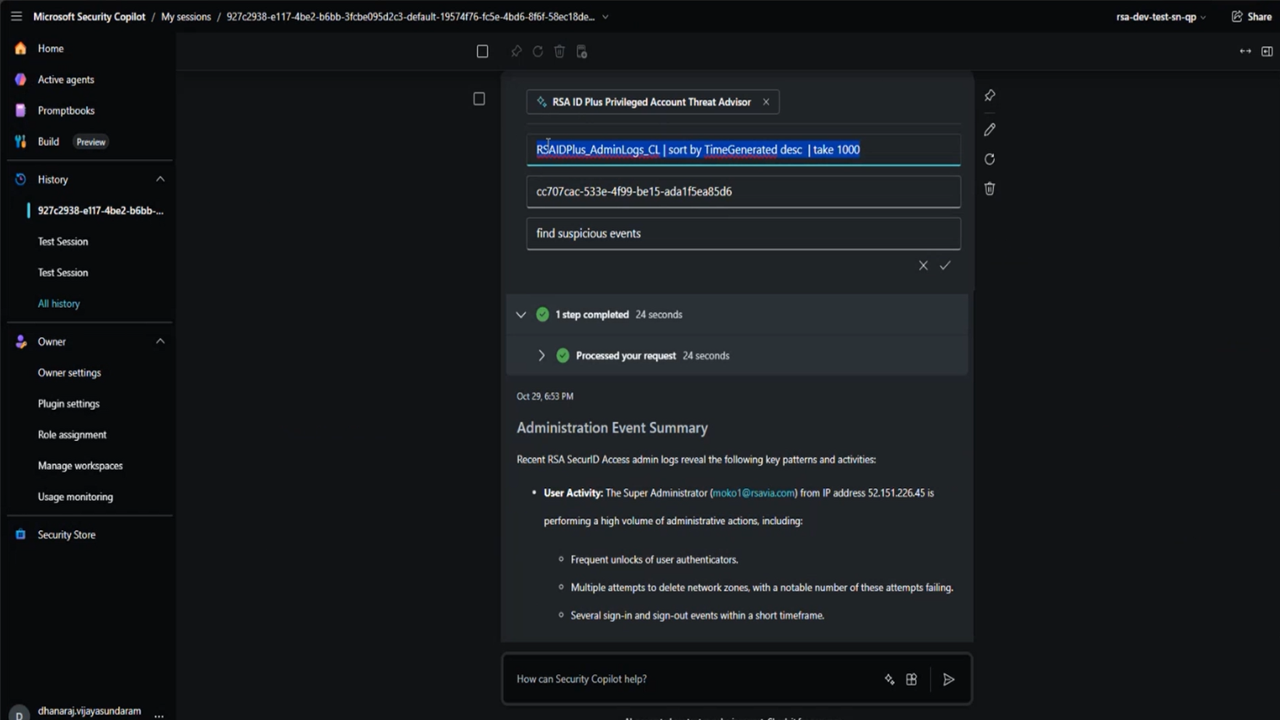This screenshot has height=720, width=1280.
Task: Open Manage workspaces
Action: 80,465
